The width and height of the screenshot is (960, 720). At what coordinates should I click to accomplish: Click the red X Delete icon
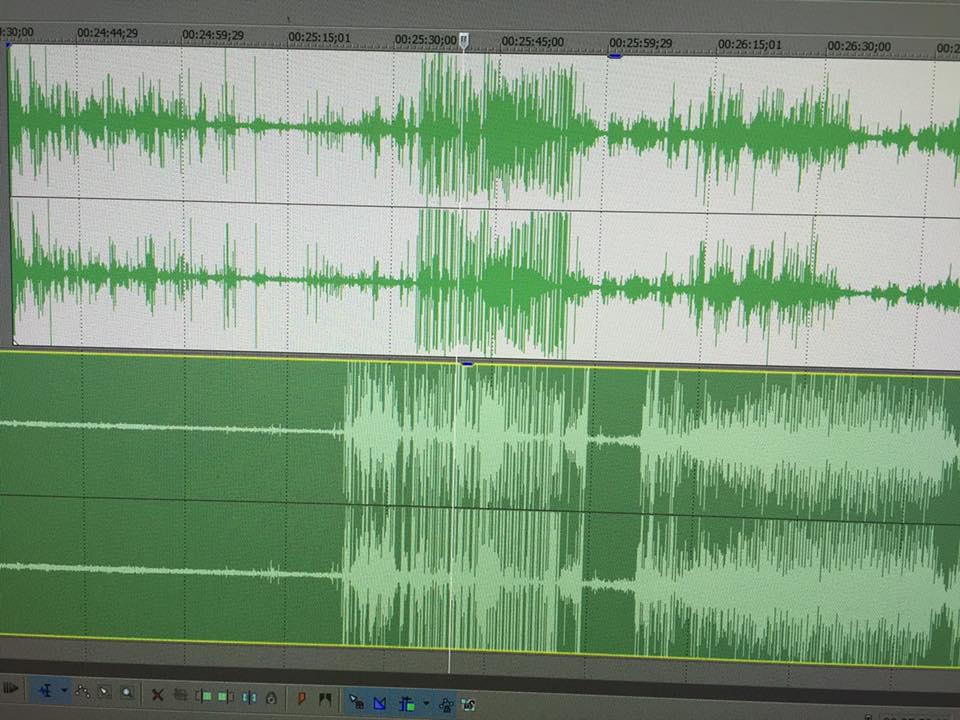point(157,694)
